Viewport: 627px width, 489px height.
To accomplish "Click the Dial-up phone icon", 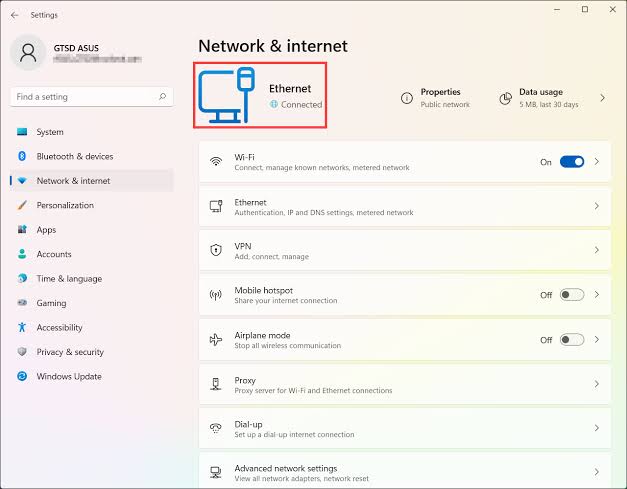I will [215, 429].
